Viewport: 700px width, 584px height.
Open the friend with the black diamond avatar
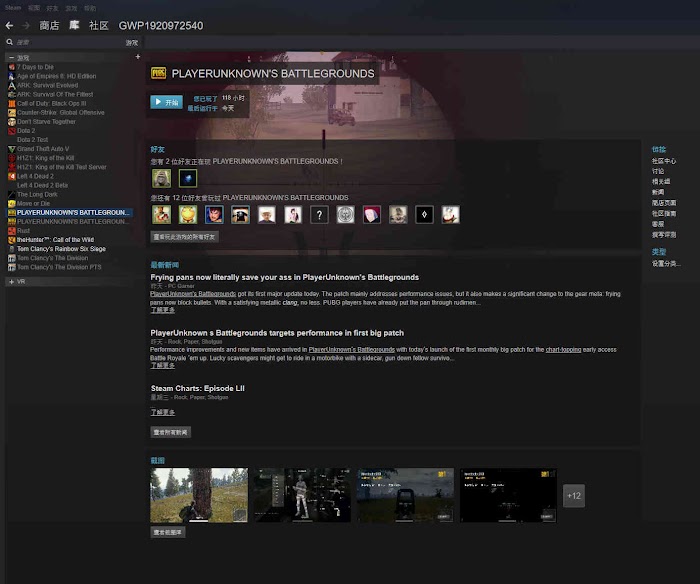tap(424, 215)
